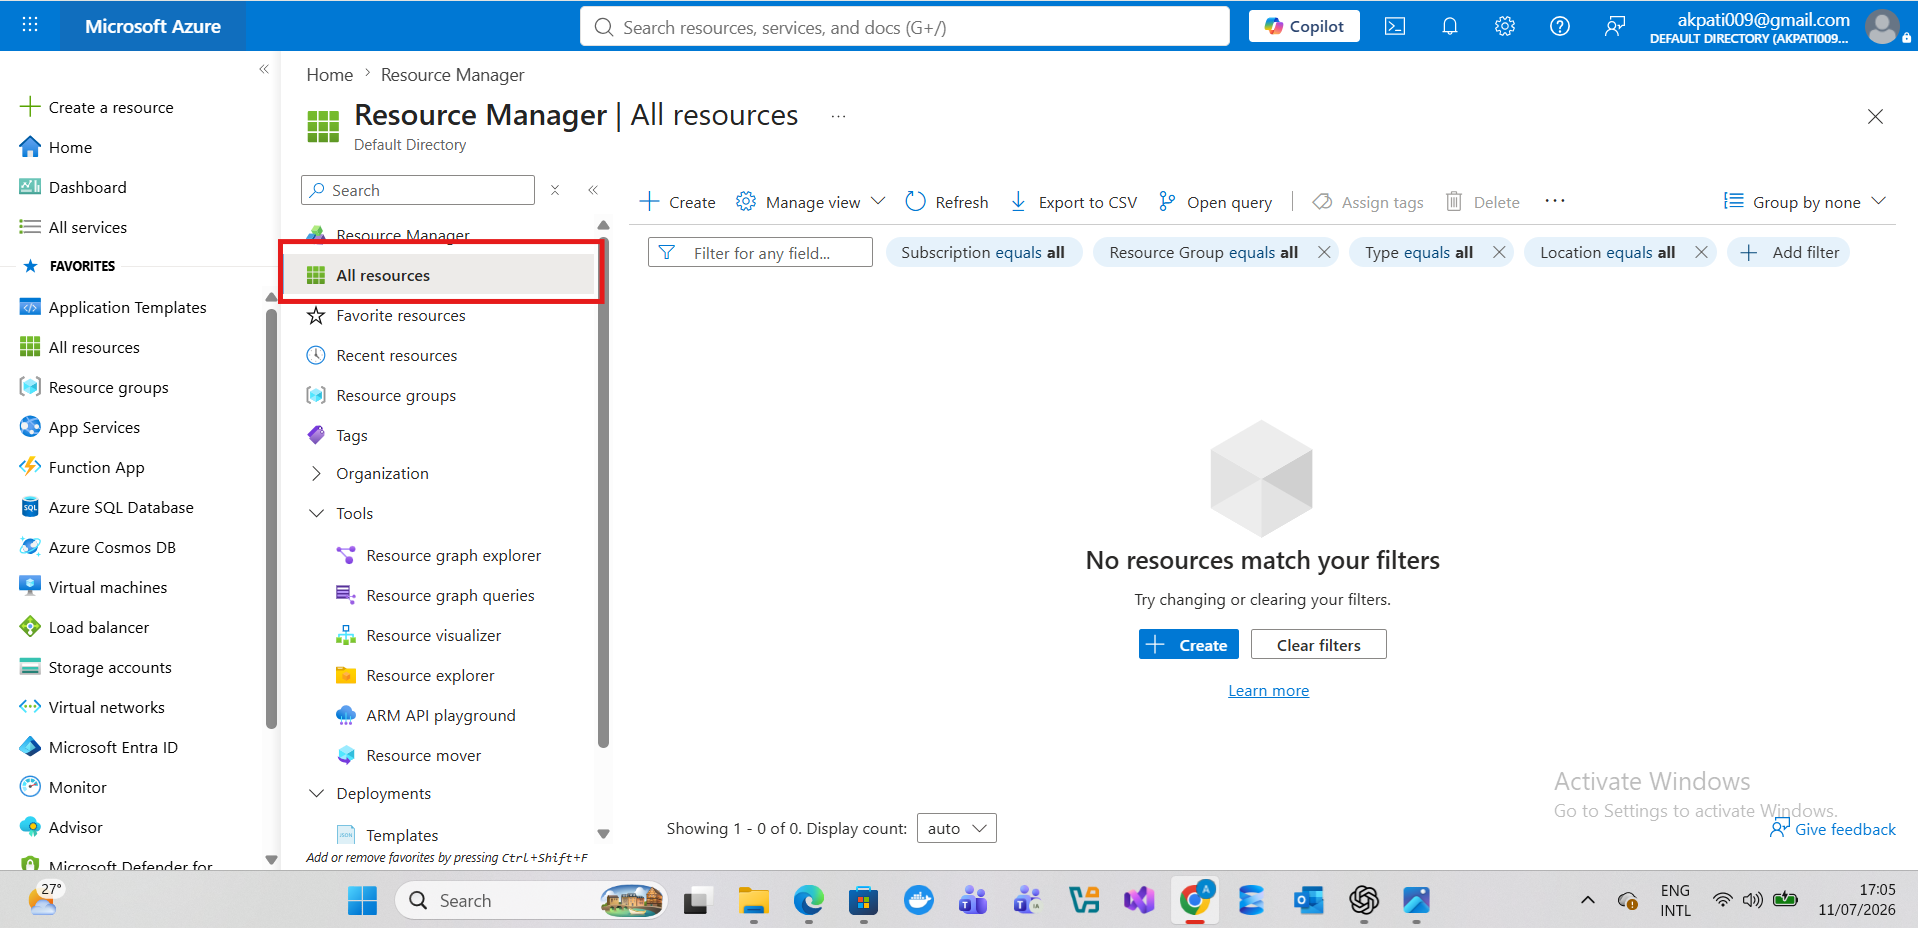Click Resource Manager breadcrumb

tap(452, 75)
